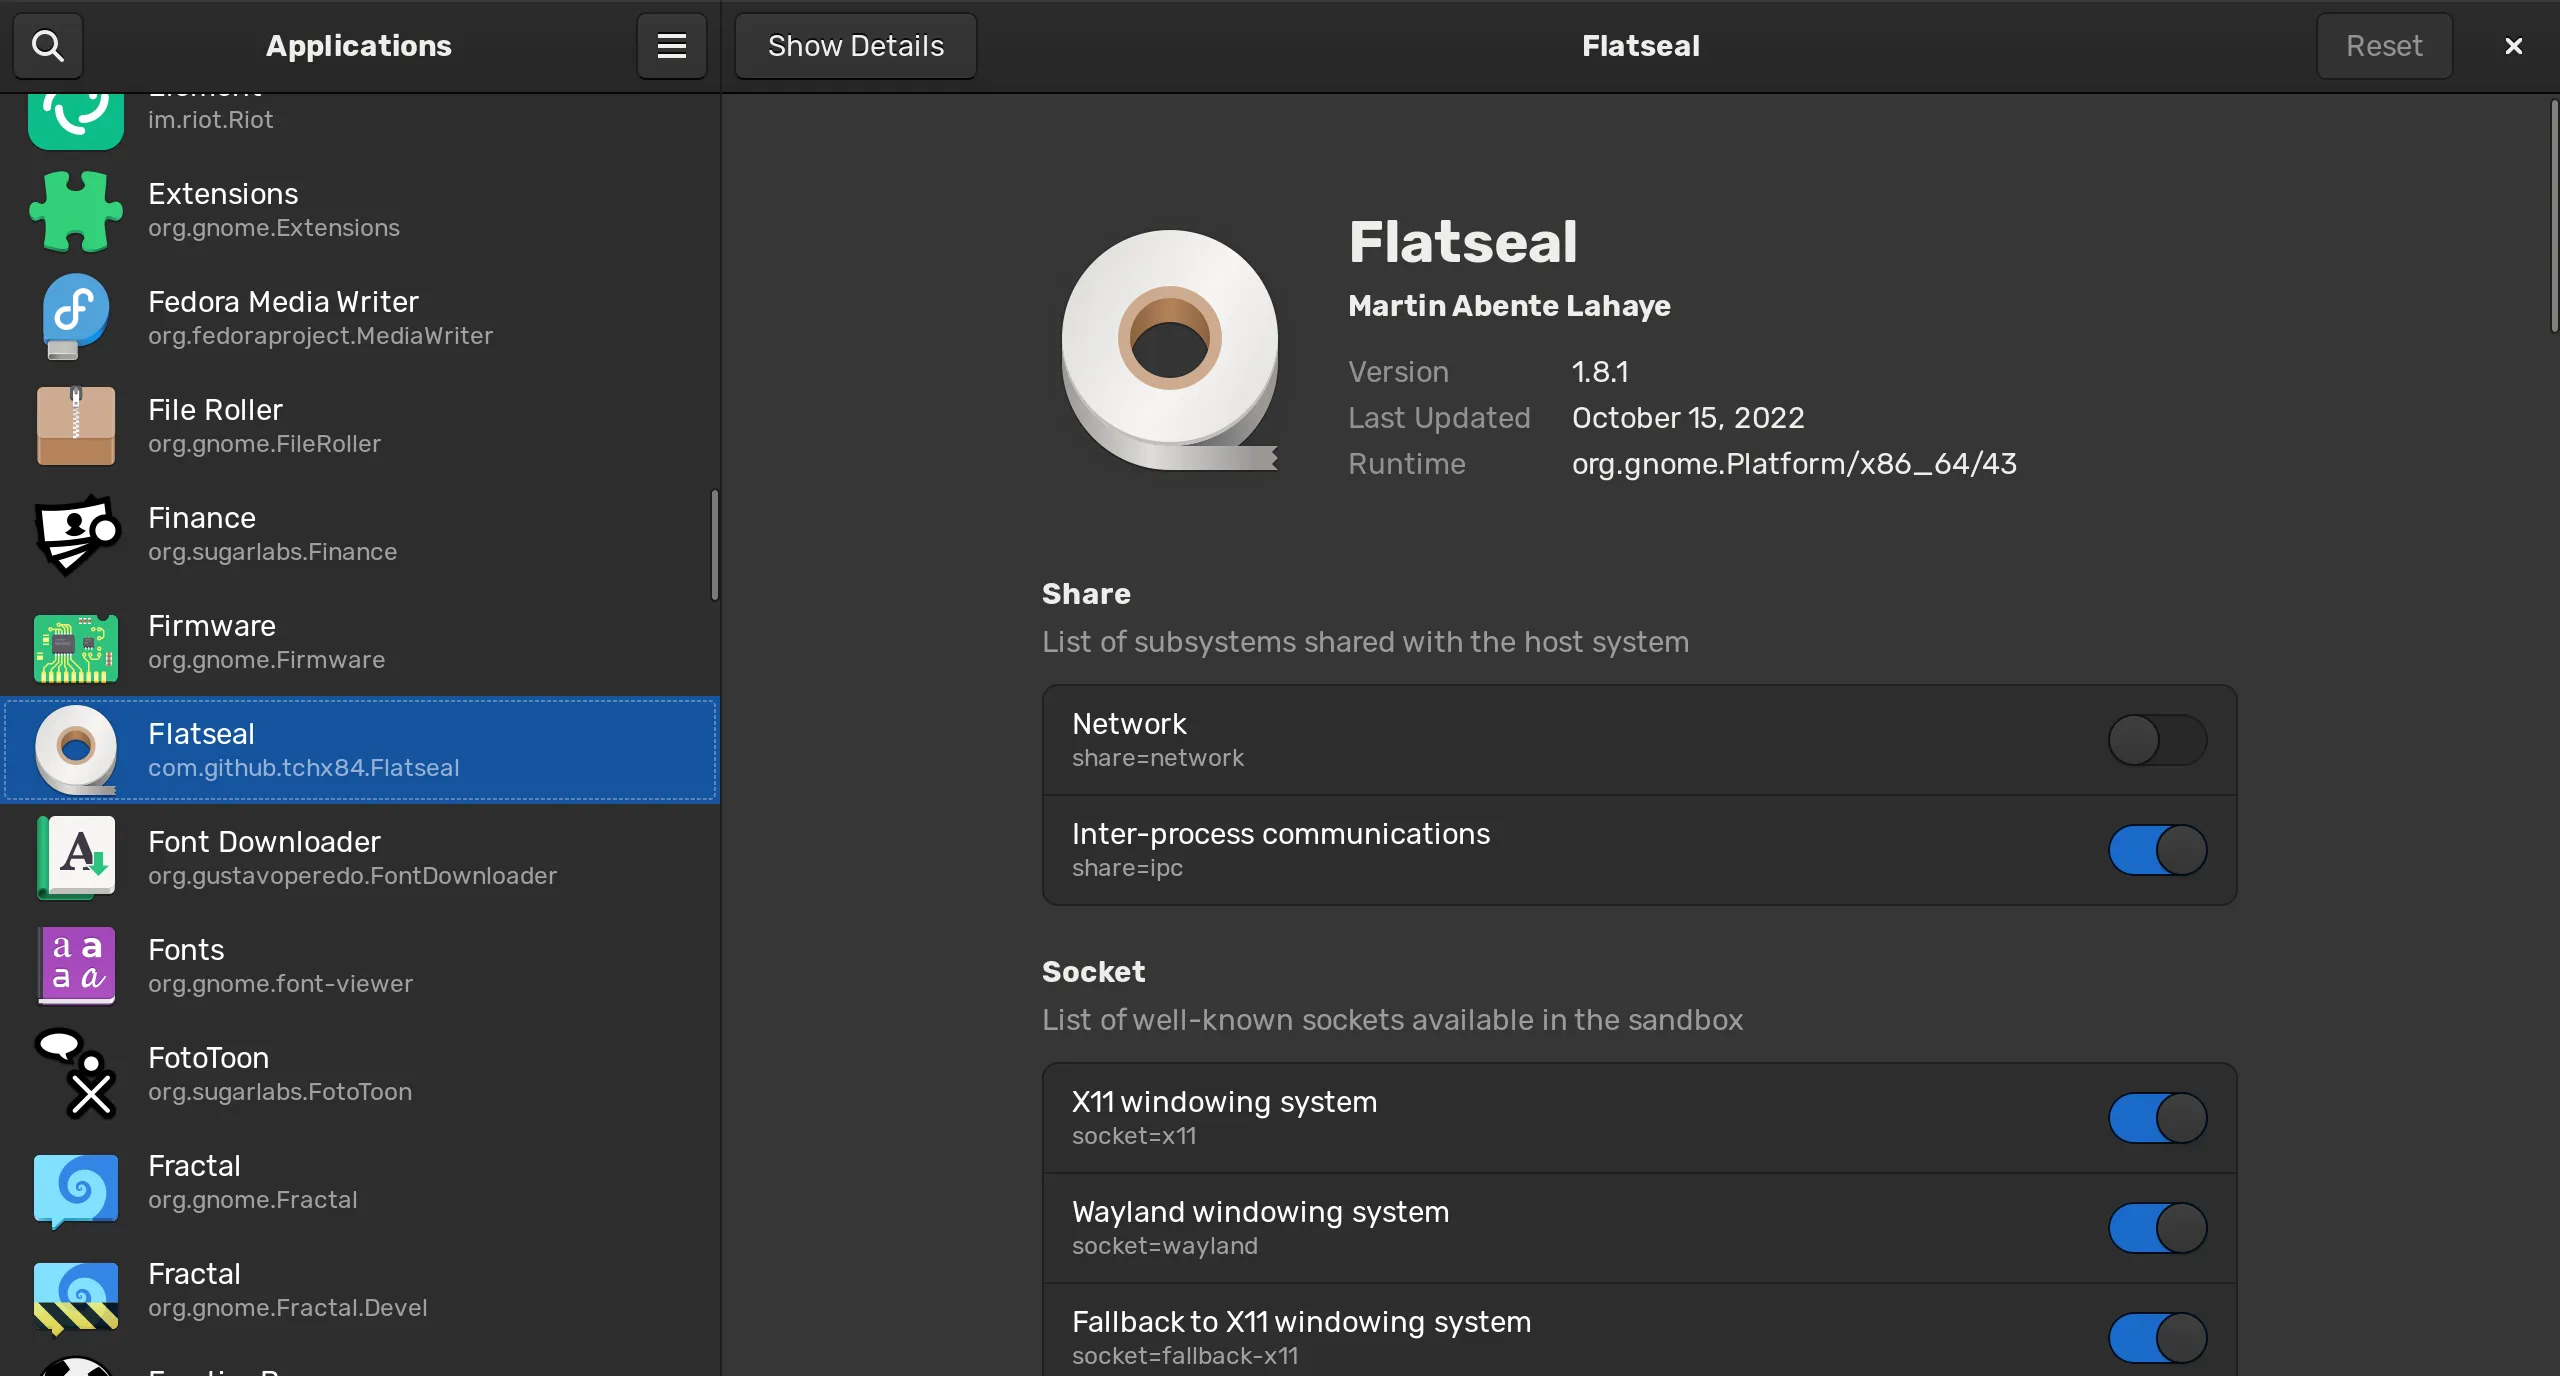
Task: Select the highlighted Flatseal row
Action: coord(360,750)
